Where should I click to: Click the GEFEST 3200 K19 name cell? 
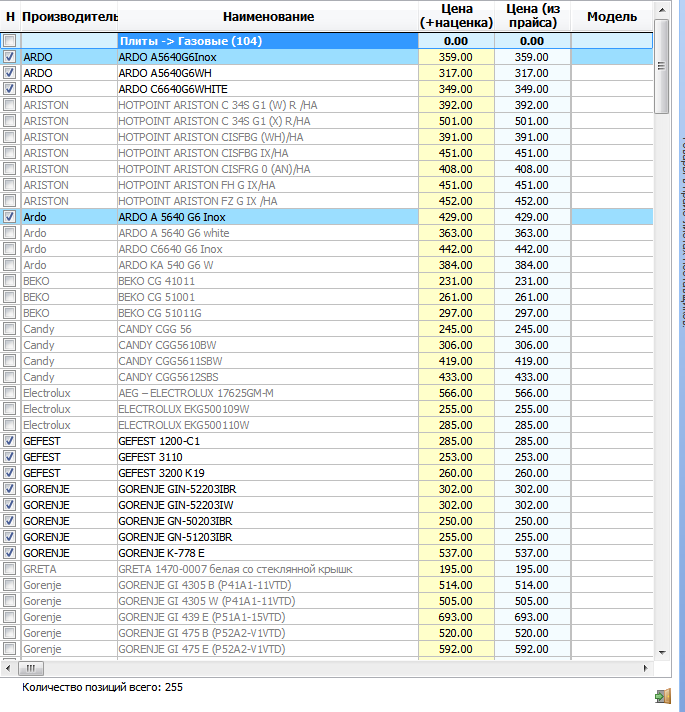(268, 473)
